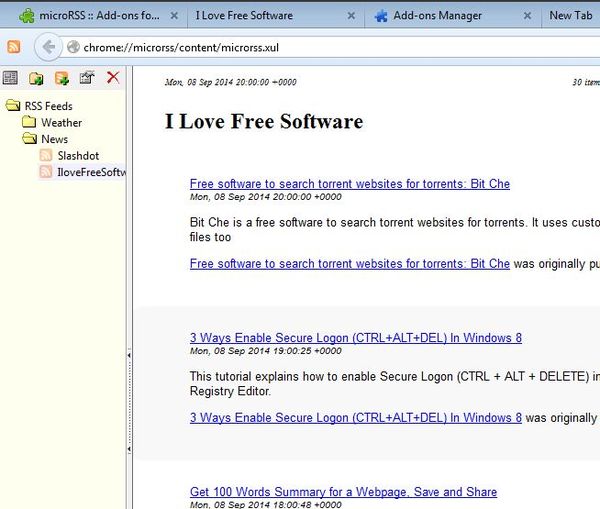Click the add new folder icon
Screen dimensions: 600x509
pos(36,78)
